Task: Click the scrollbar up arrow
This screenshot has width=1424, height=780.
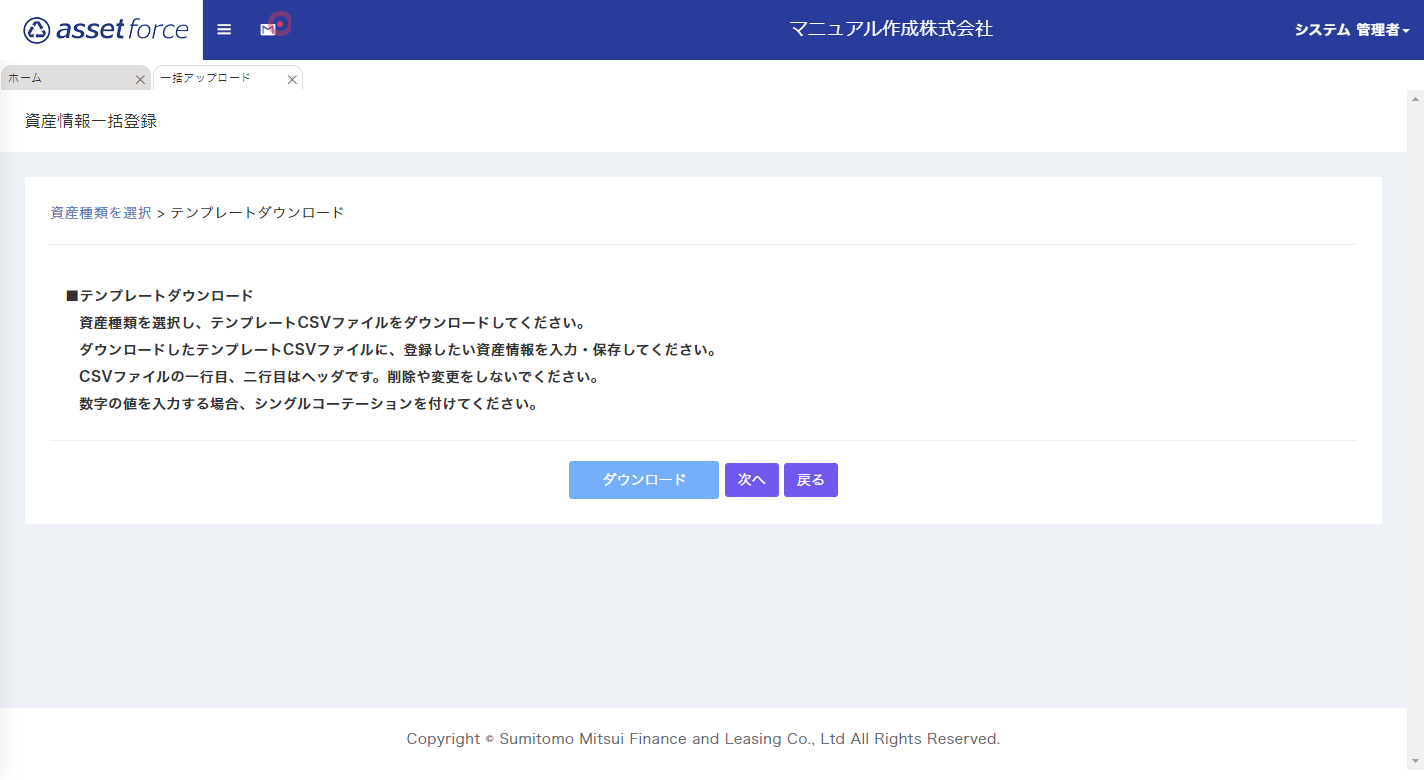Action: pyautogui.click(x=1415, y=98)
